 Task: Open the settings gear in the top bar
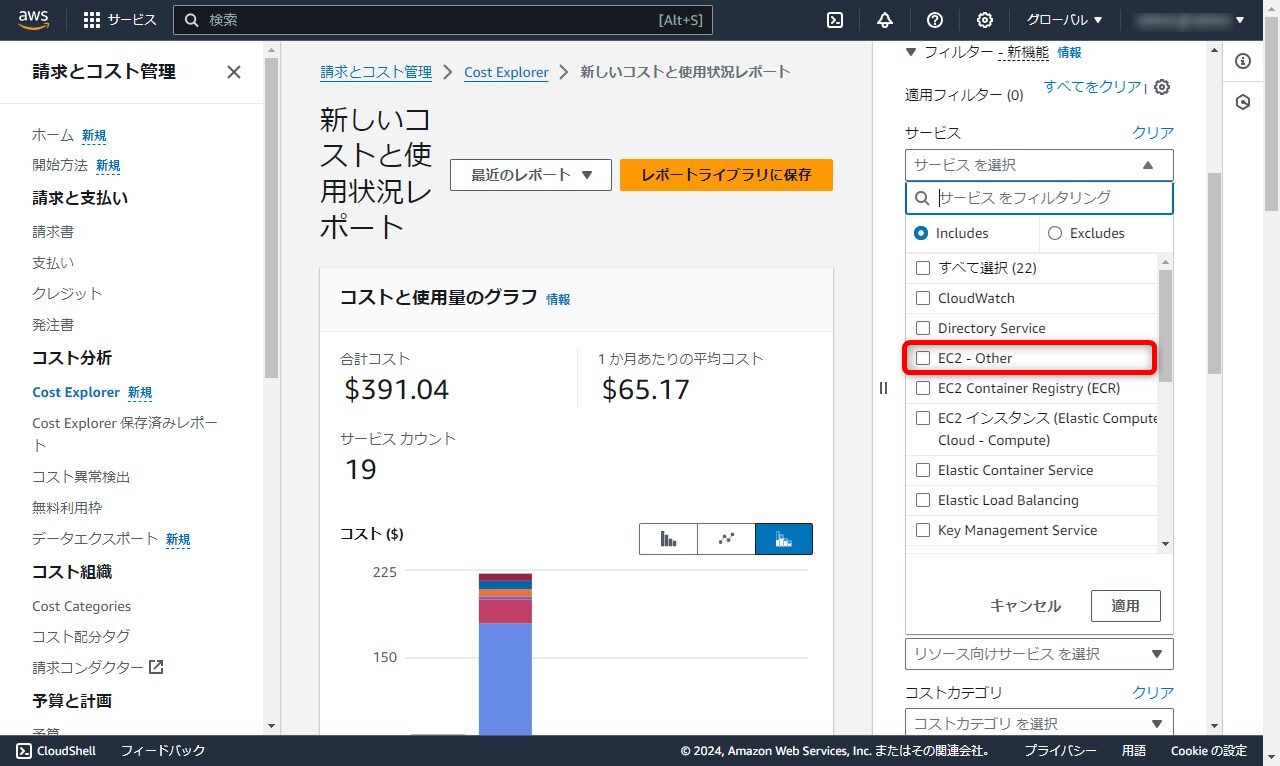tap(985, 19)
